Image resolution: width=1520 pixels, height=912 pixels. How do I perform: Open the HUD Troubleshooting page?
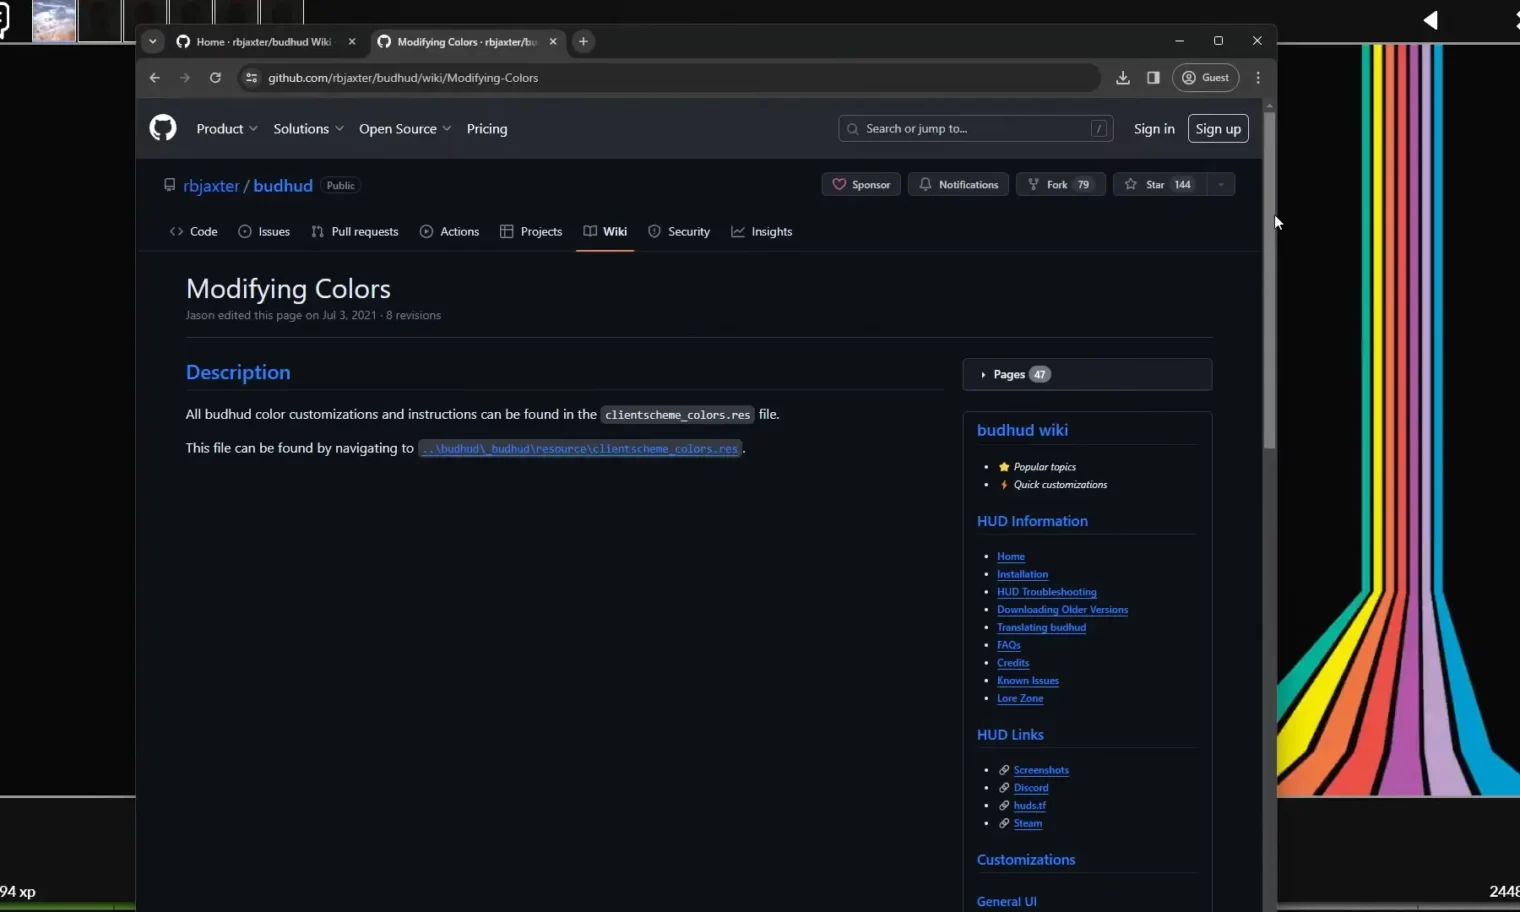(x=1046, y=592)
